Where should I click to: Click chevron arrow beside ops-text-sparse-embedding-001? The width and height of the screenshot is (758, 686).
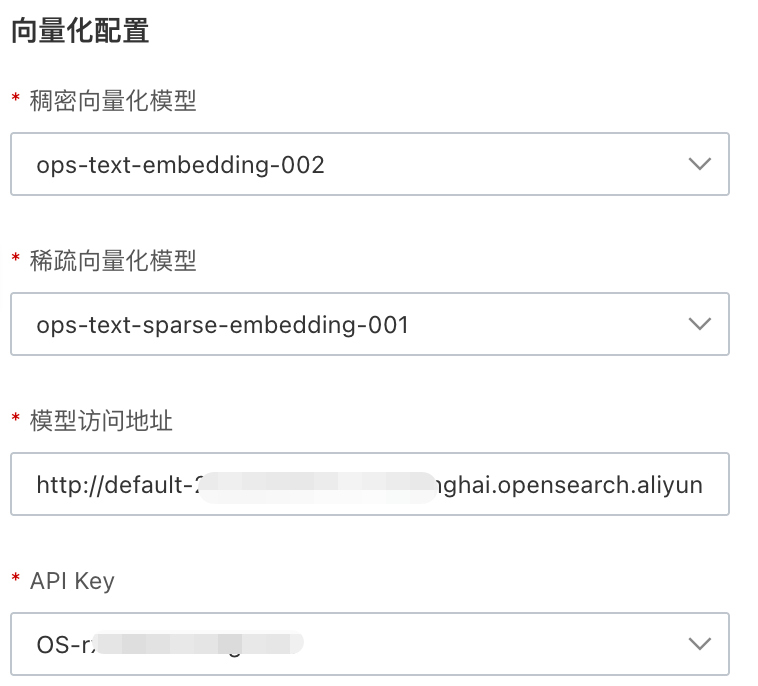[699, 324]
